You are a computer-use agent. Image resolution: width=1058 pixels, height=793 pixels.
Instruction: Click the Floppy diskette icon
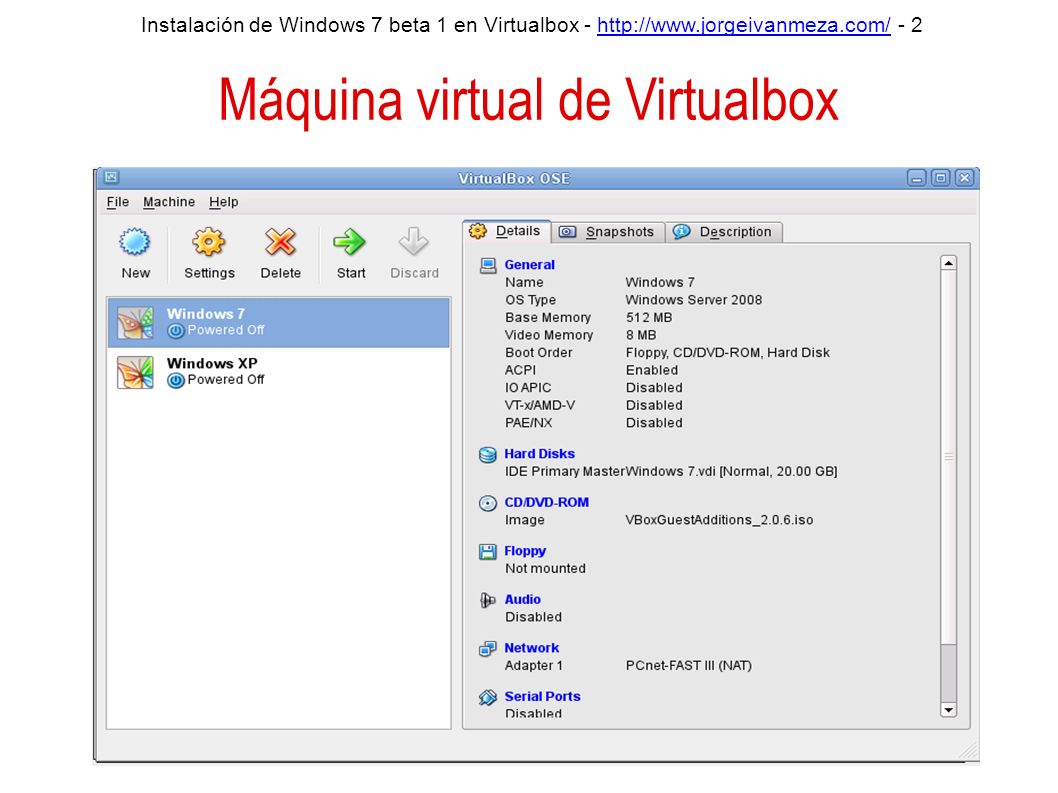pos(488,551)
